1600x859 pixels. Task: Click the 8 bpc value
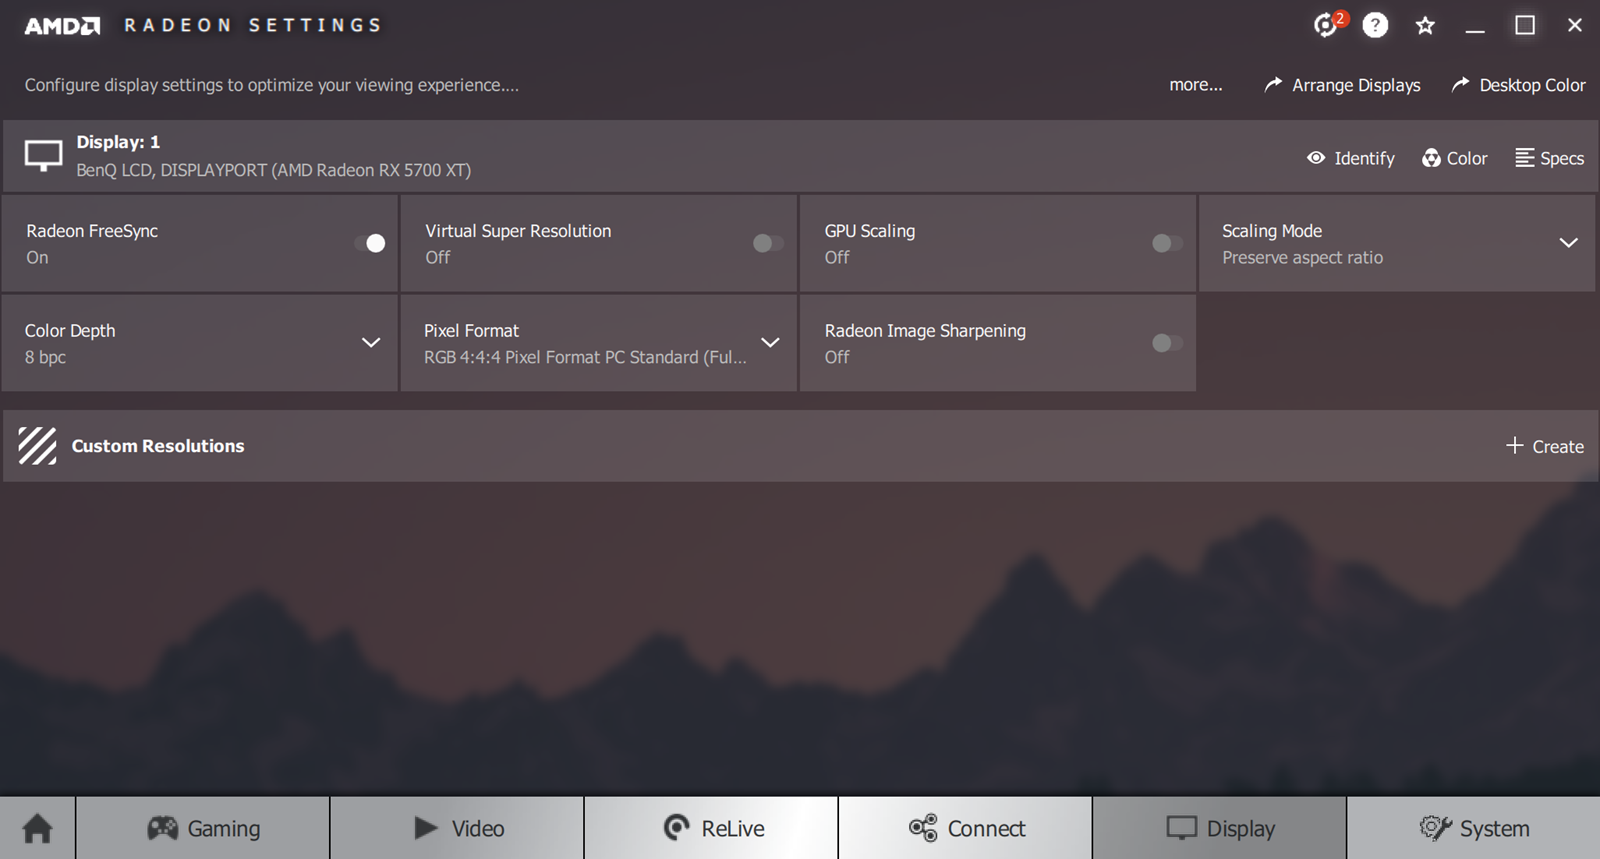(x=45, y=357)
